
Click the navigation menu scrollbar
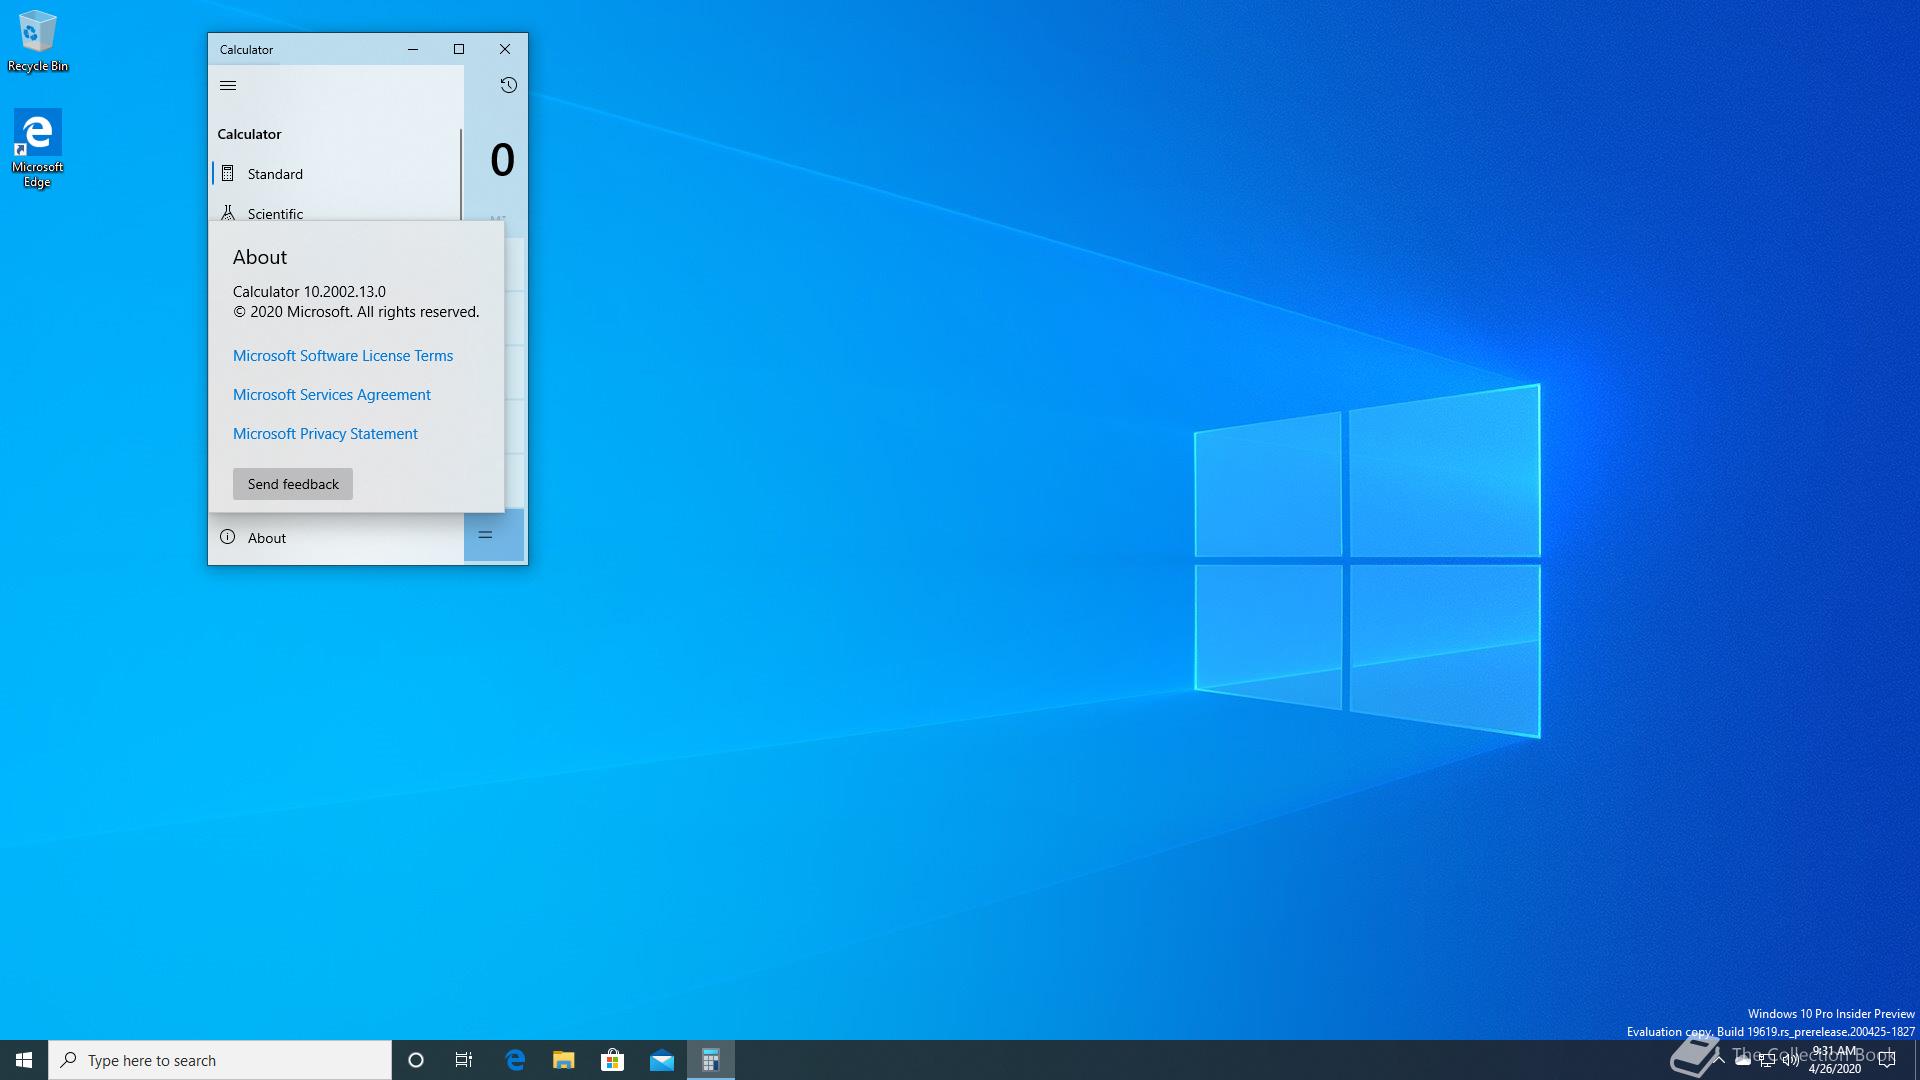461,174
